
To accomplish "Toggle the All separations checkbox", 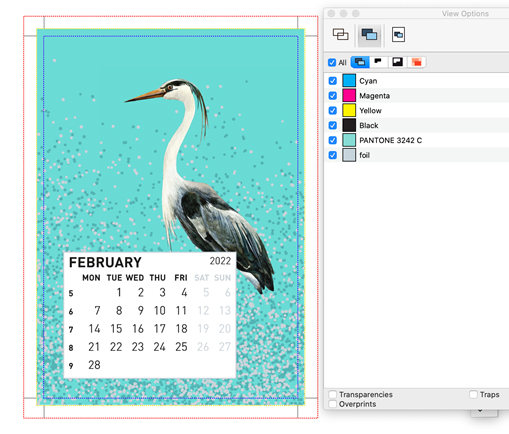I will 332,62.
